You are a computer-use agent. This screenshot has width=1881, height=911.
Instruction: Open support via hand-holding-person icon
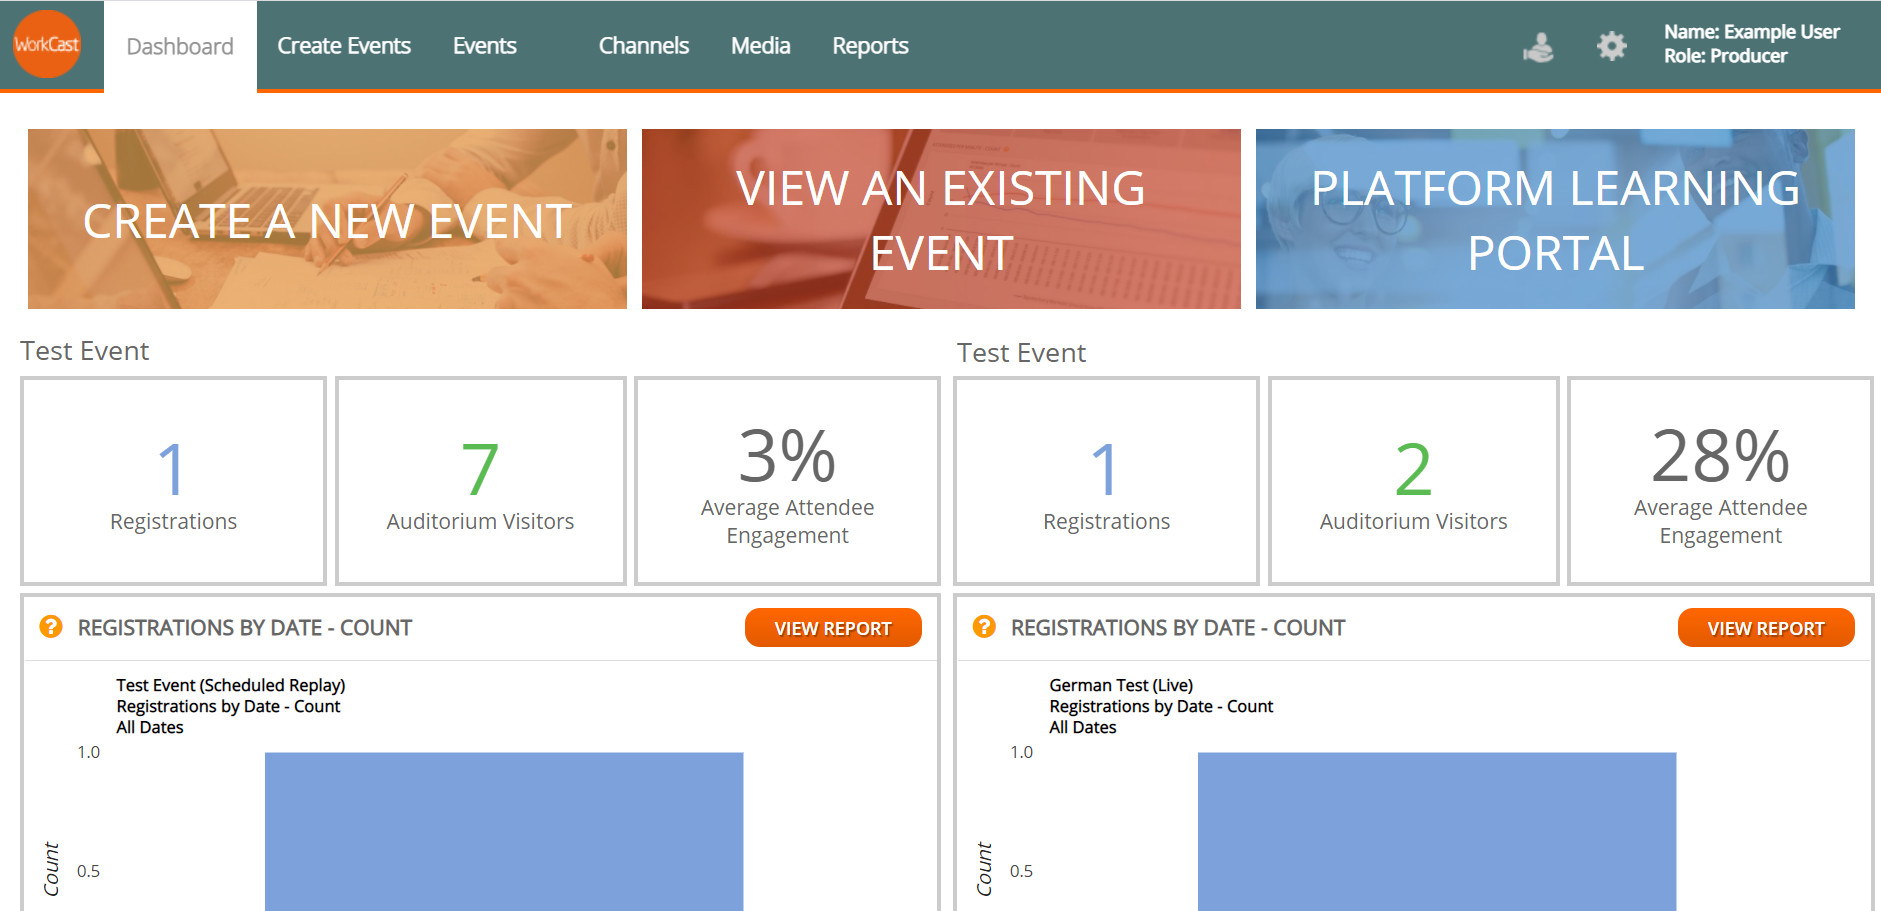pyautogui.click(x=1538, y=46)
